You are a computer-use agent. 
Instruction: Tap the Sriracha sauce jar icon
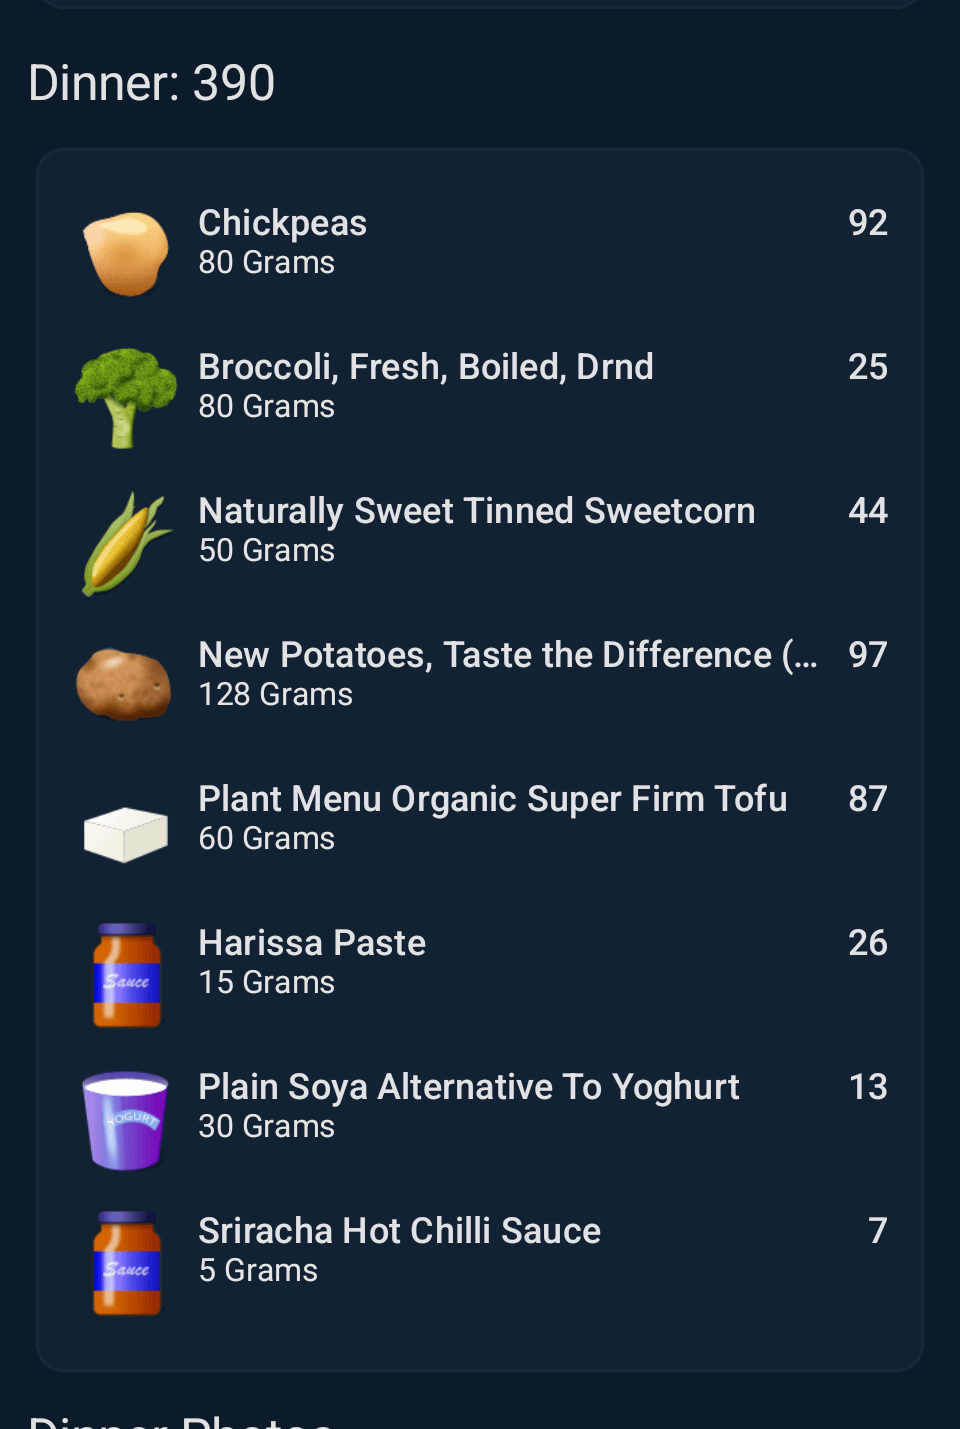[x=127, y=1263]
